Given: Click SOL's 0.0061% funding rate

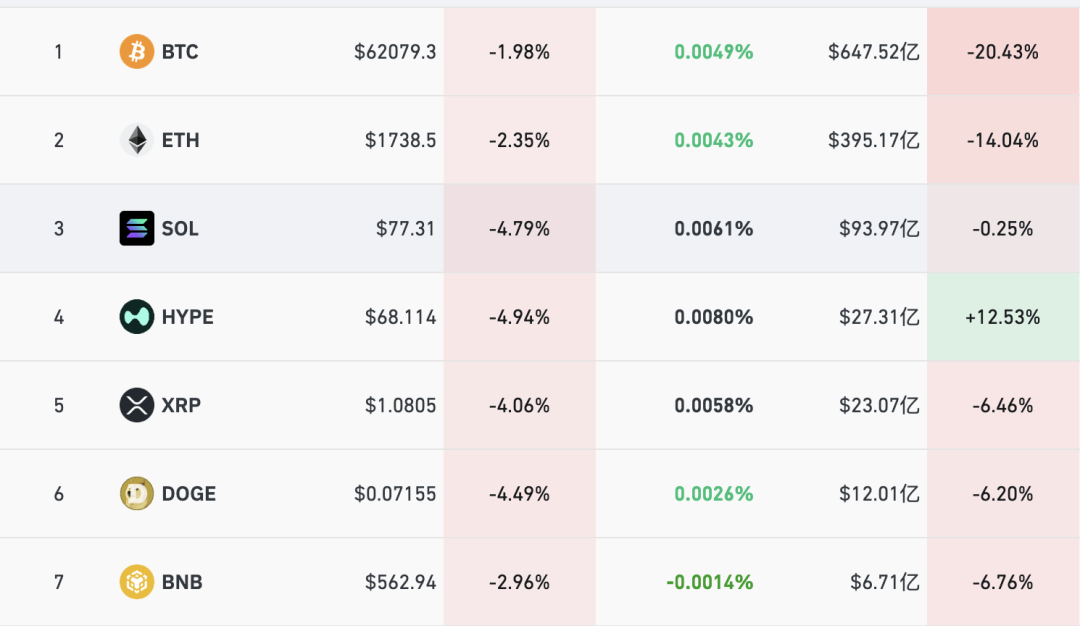Looking at the screenshot, I should (x=714, y=229).
